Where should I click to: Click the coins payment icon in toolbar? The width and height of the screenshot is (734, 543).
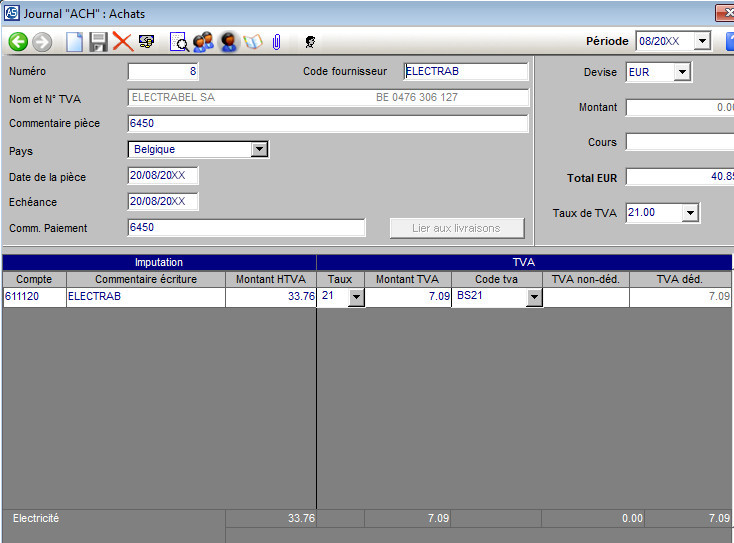coord(146,42)
